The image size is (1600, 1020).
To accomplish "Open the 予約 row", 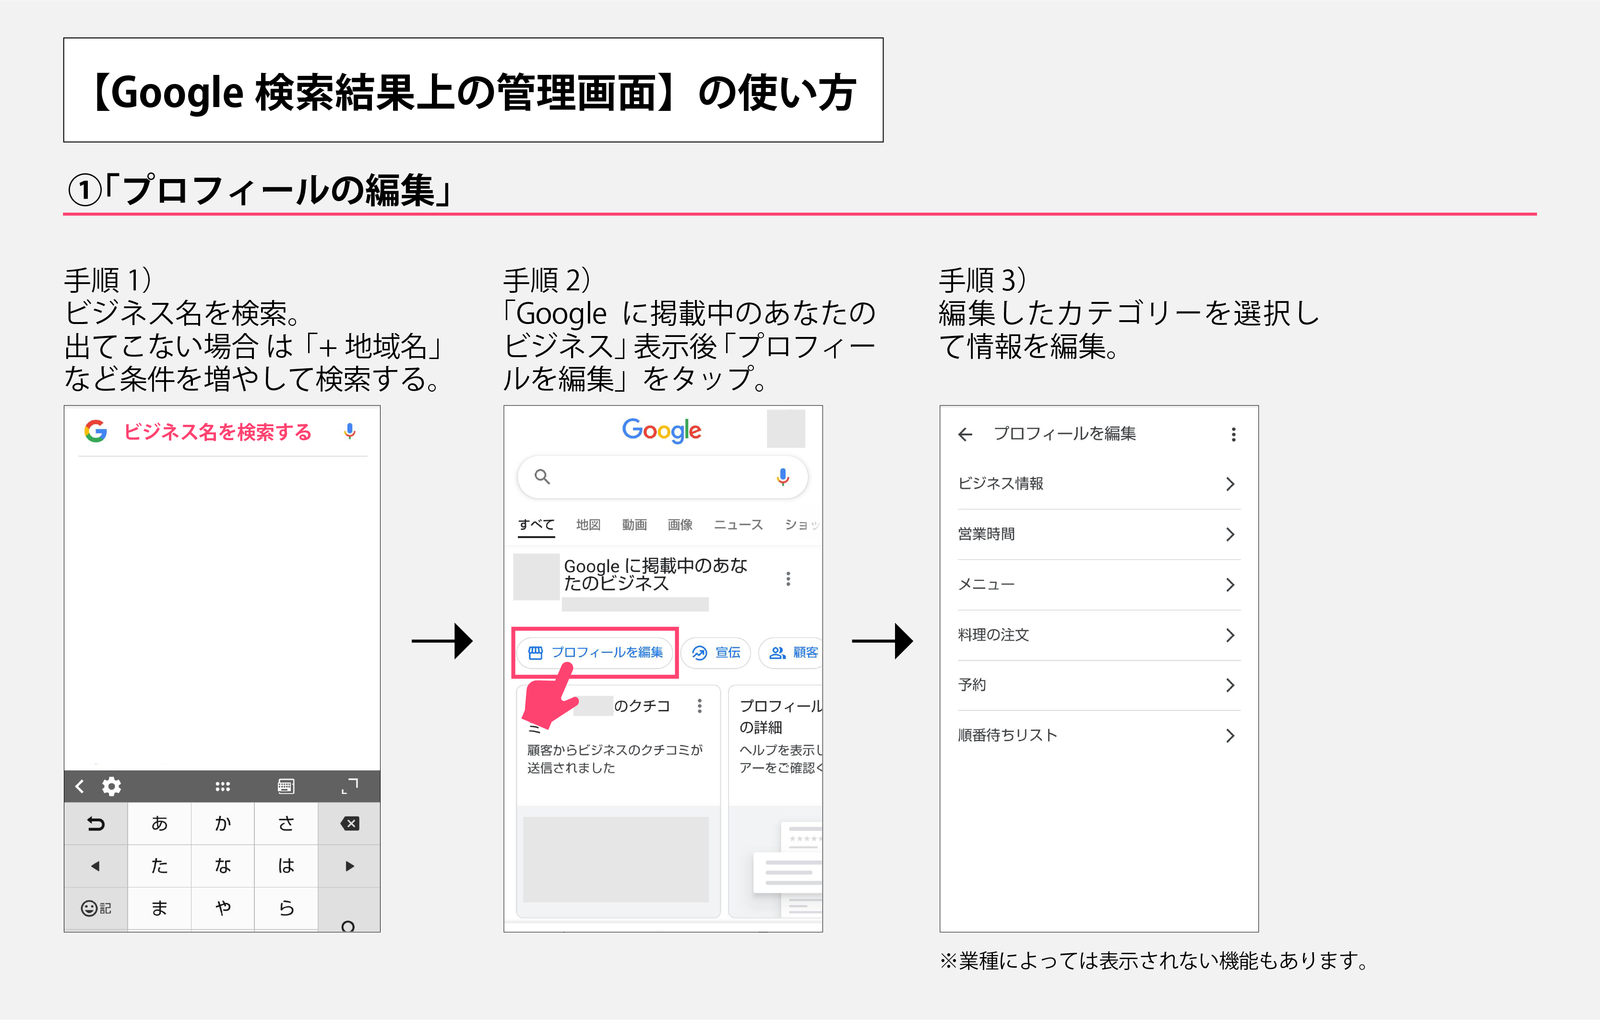I will click(1099, 685).
